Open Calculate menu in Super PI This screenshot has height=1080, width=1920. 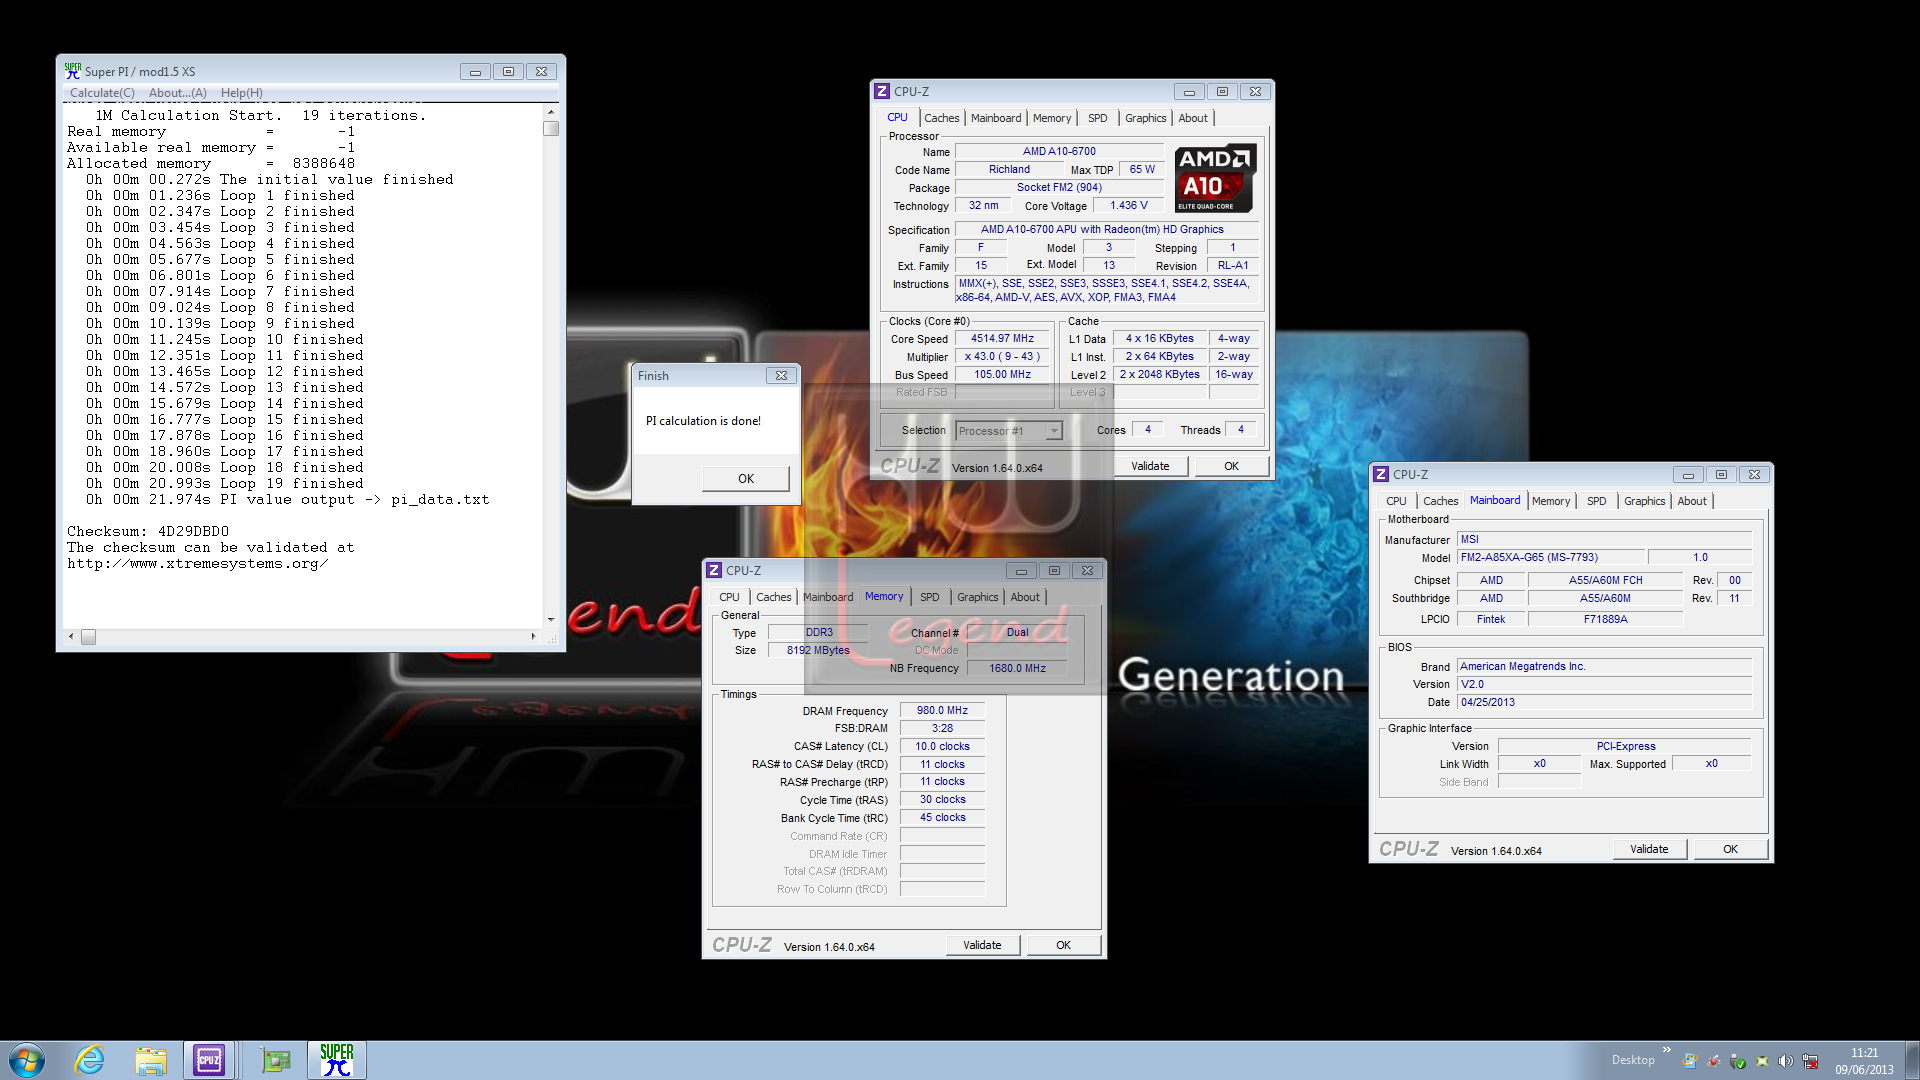click(102, 93)
